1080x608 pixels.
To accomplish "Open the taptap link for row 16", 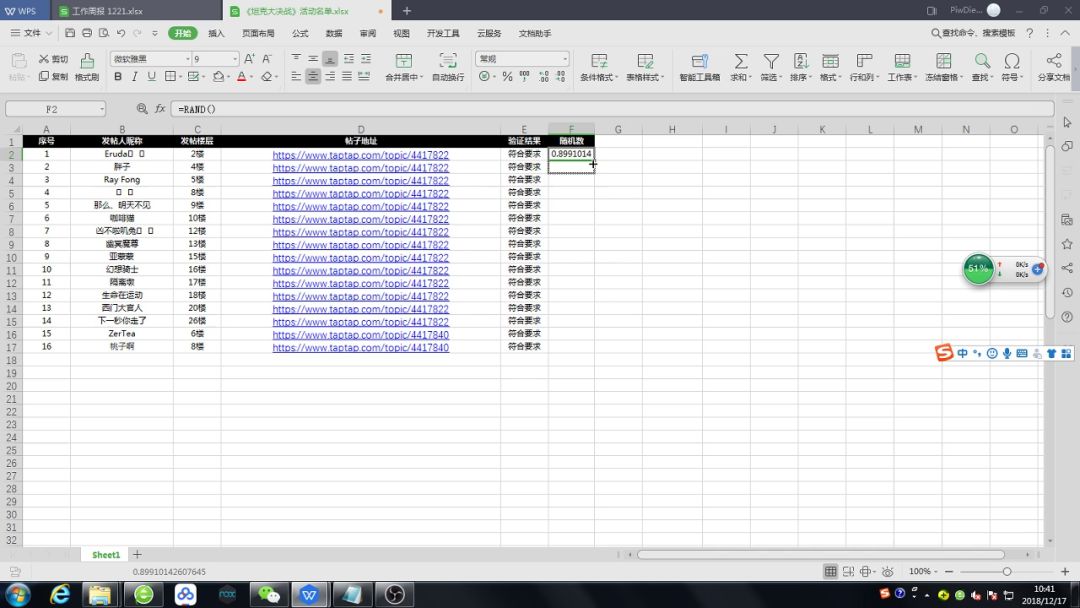I will [360, 348].
